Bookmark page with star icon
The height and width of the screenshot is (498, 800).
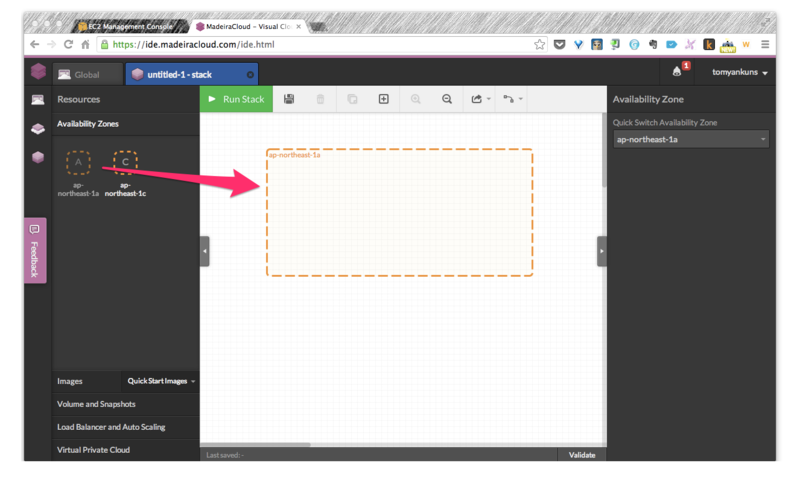(539, 44)
